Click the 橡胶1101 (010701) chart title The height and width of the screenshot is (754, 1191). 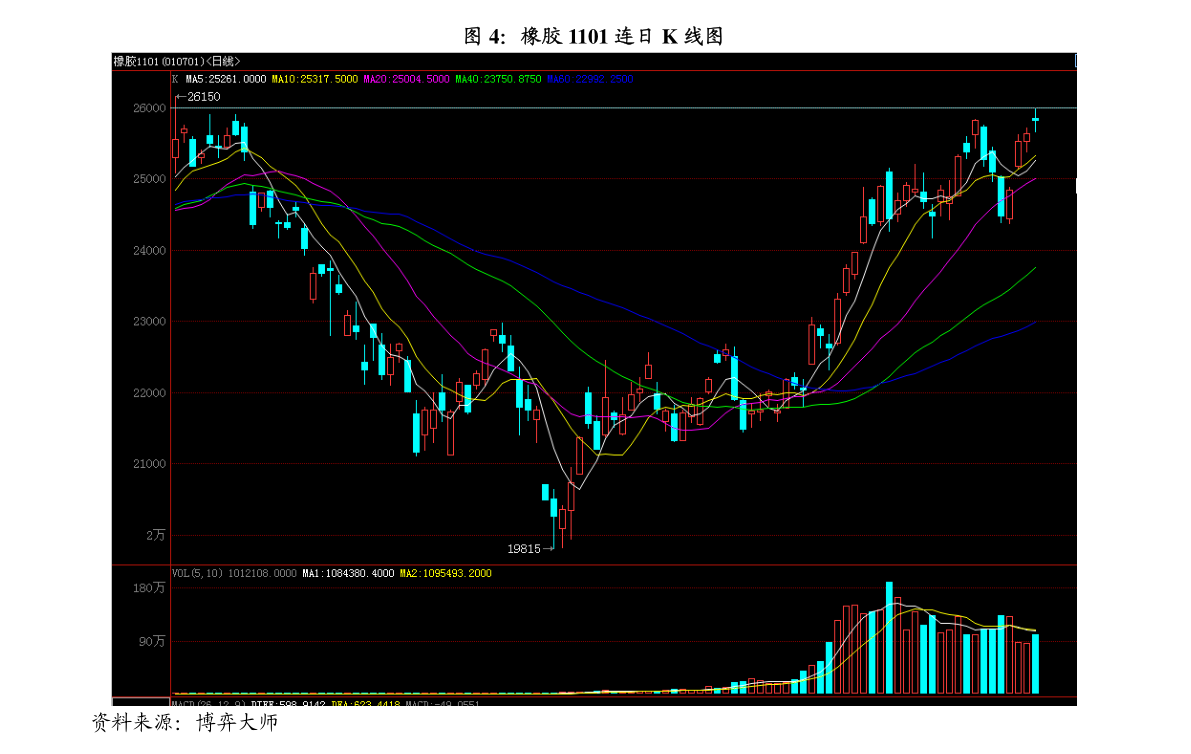point(176,61)
